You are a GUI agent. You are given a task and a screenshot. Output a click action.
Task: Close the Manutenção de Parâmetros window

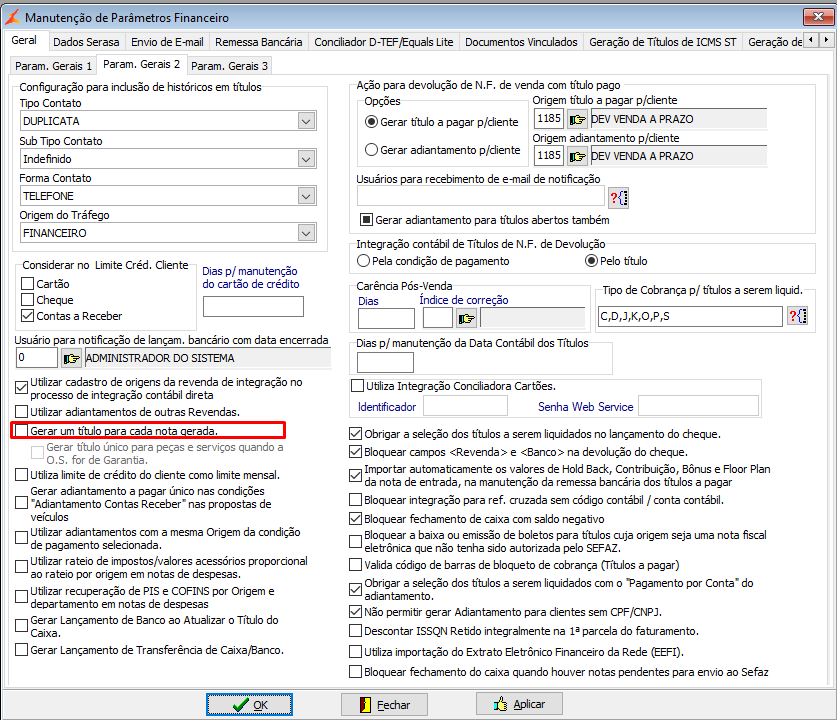click(x=818, y=17)
